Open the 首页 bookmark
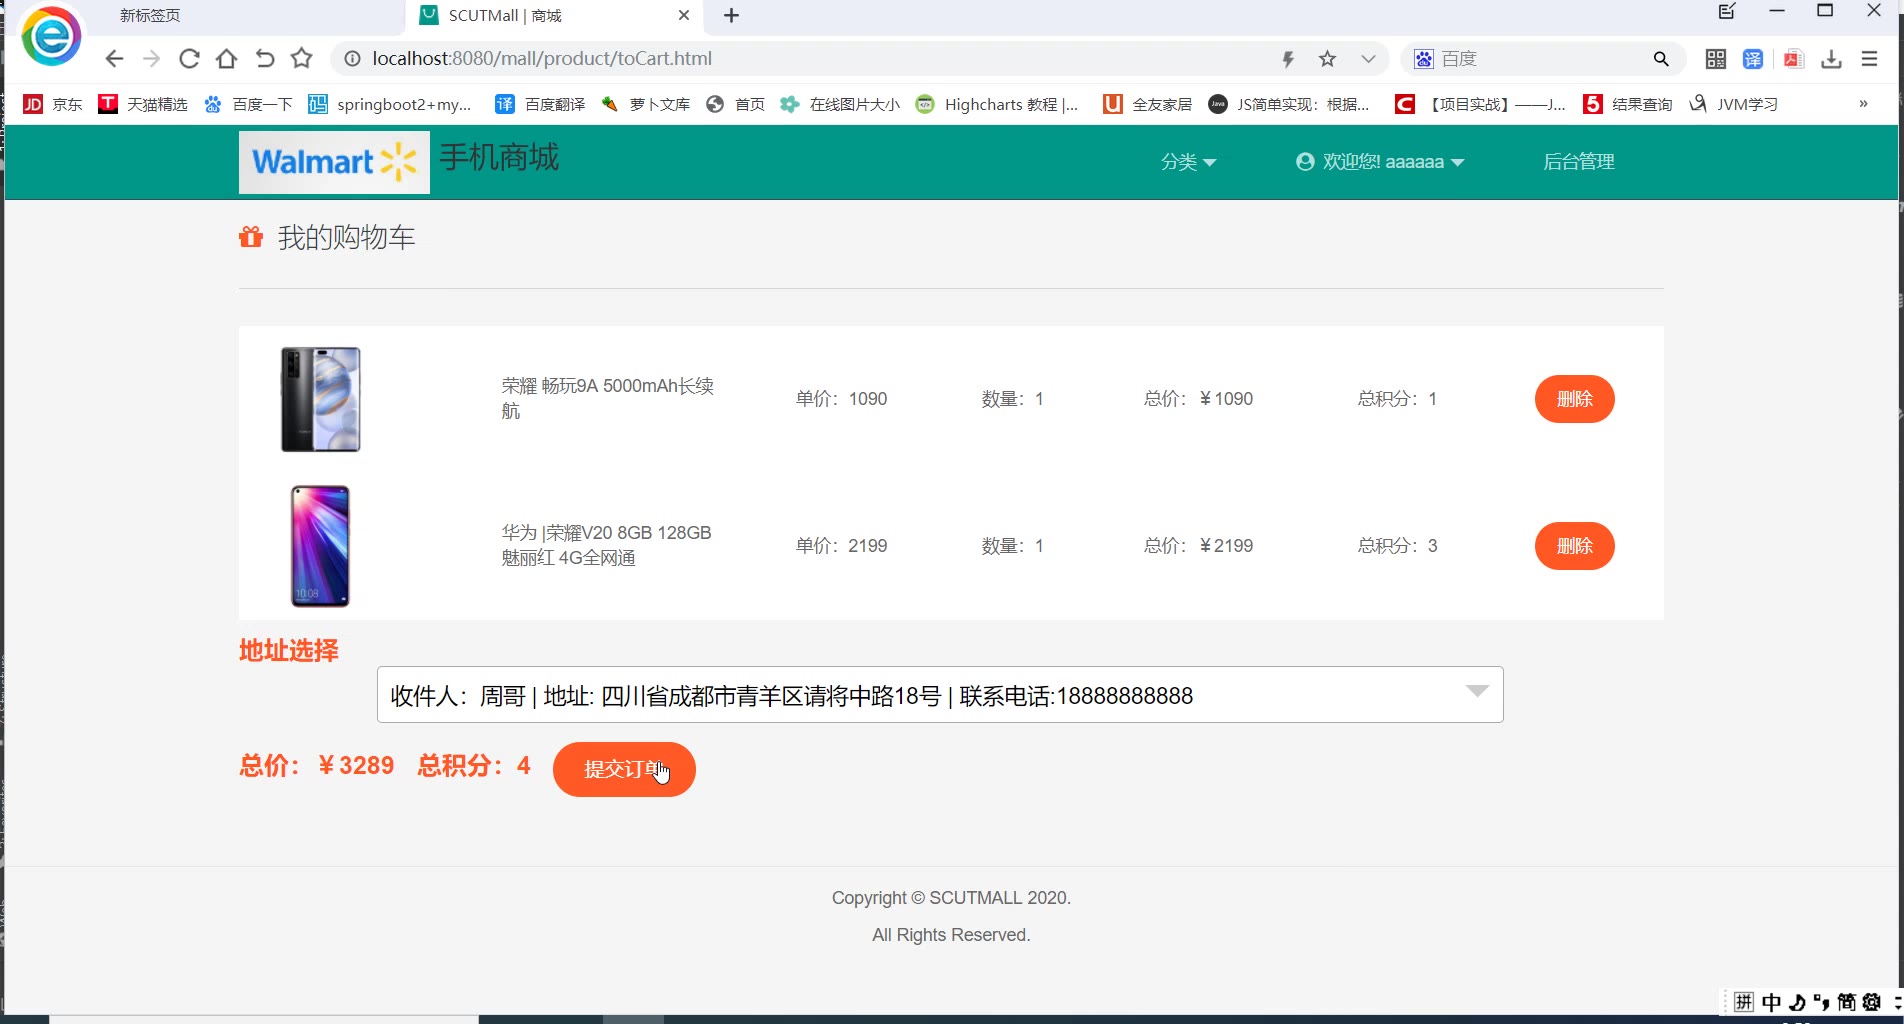The image size is (1904, 1024). tap(735, 104)
